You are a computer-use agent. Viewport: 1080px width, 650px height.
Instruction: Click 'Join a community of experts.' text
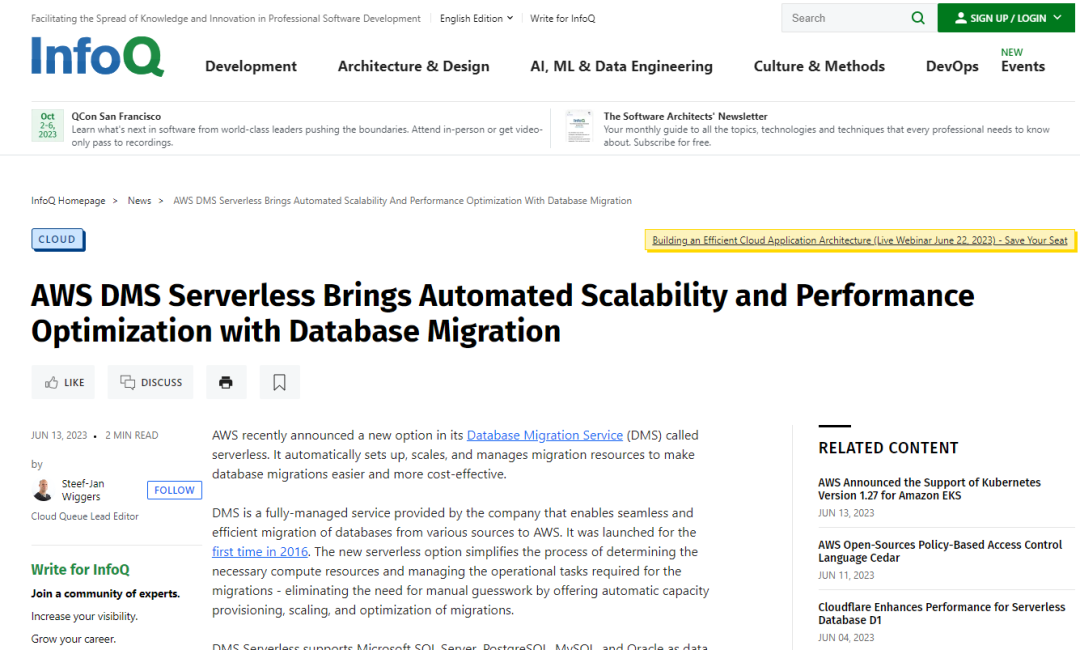(x=105, y=594)
